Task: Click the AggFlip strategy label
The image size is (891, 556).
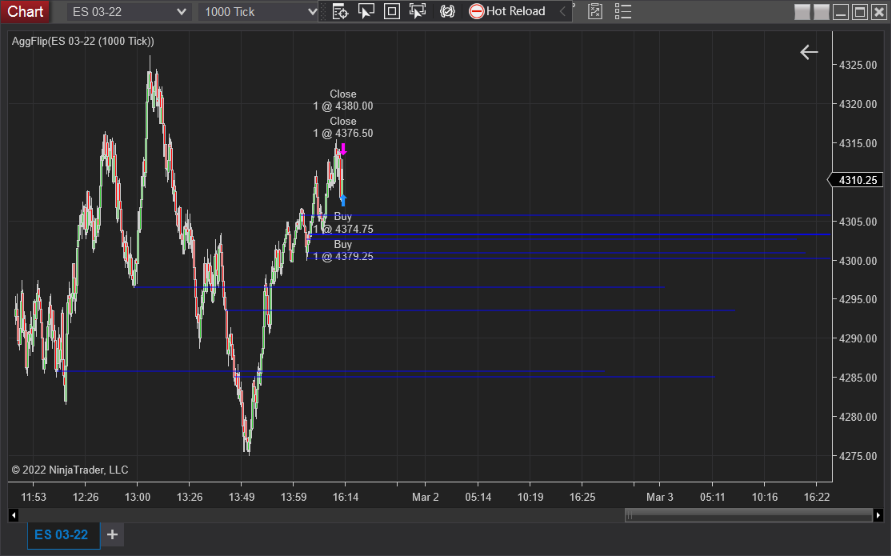Action: click(83, 41)
